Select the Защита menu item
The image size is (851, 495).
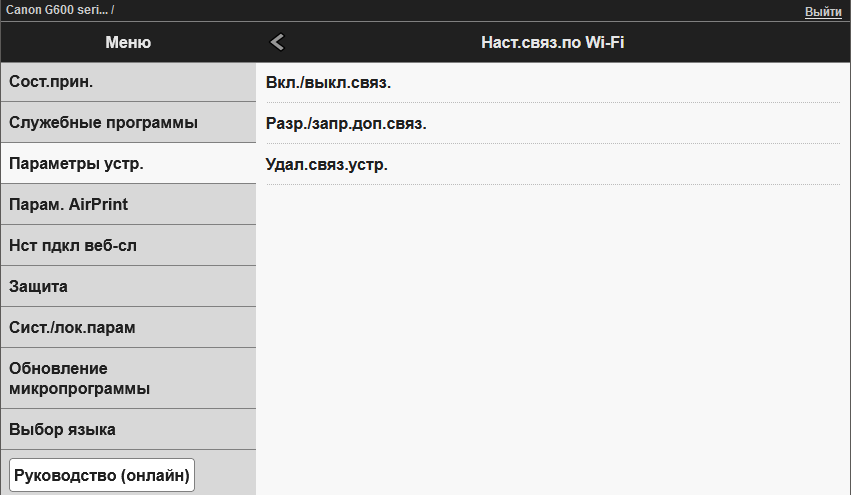(128, 287)
